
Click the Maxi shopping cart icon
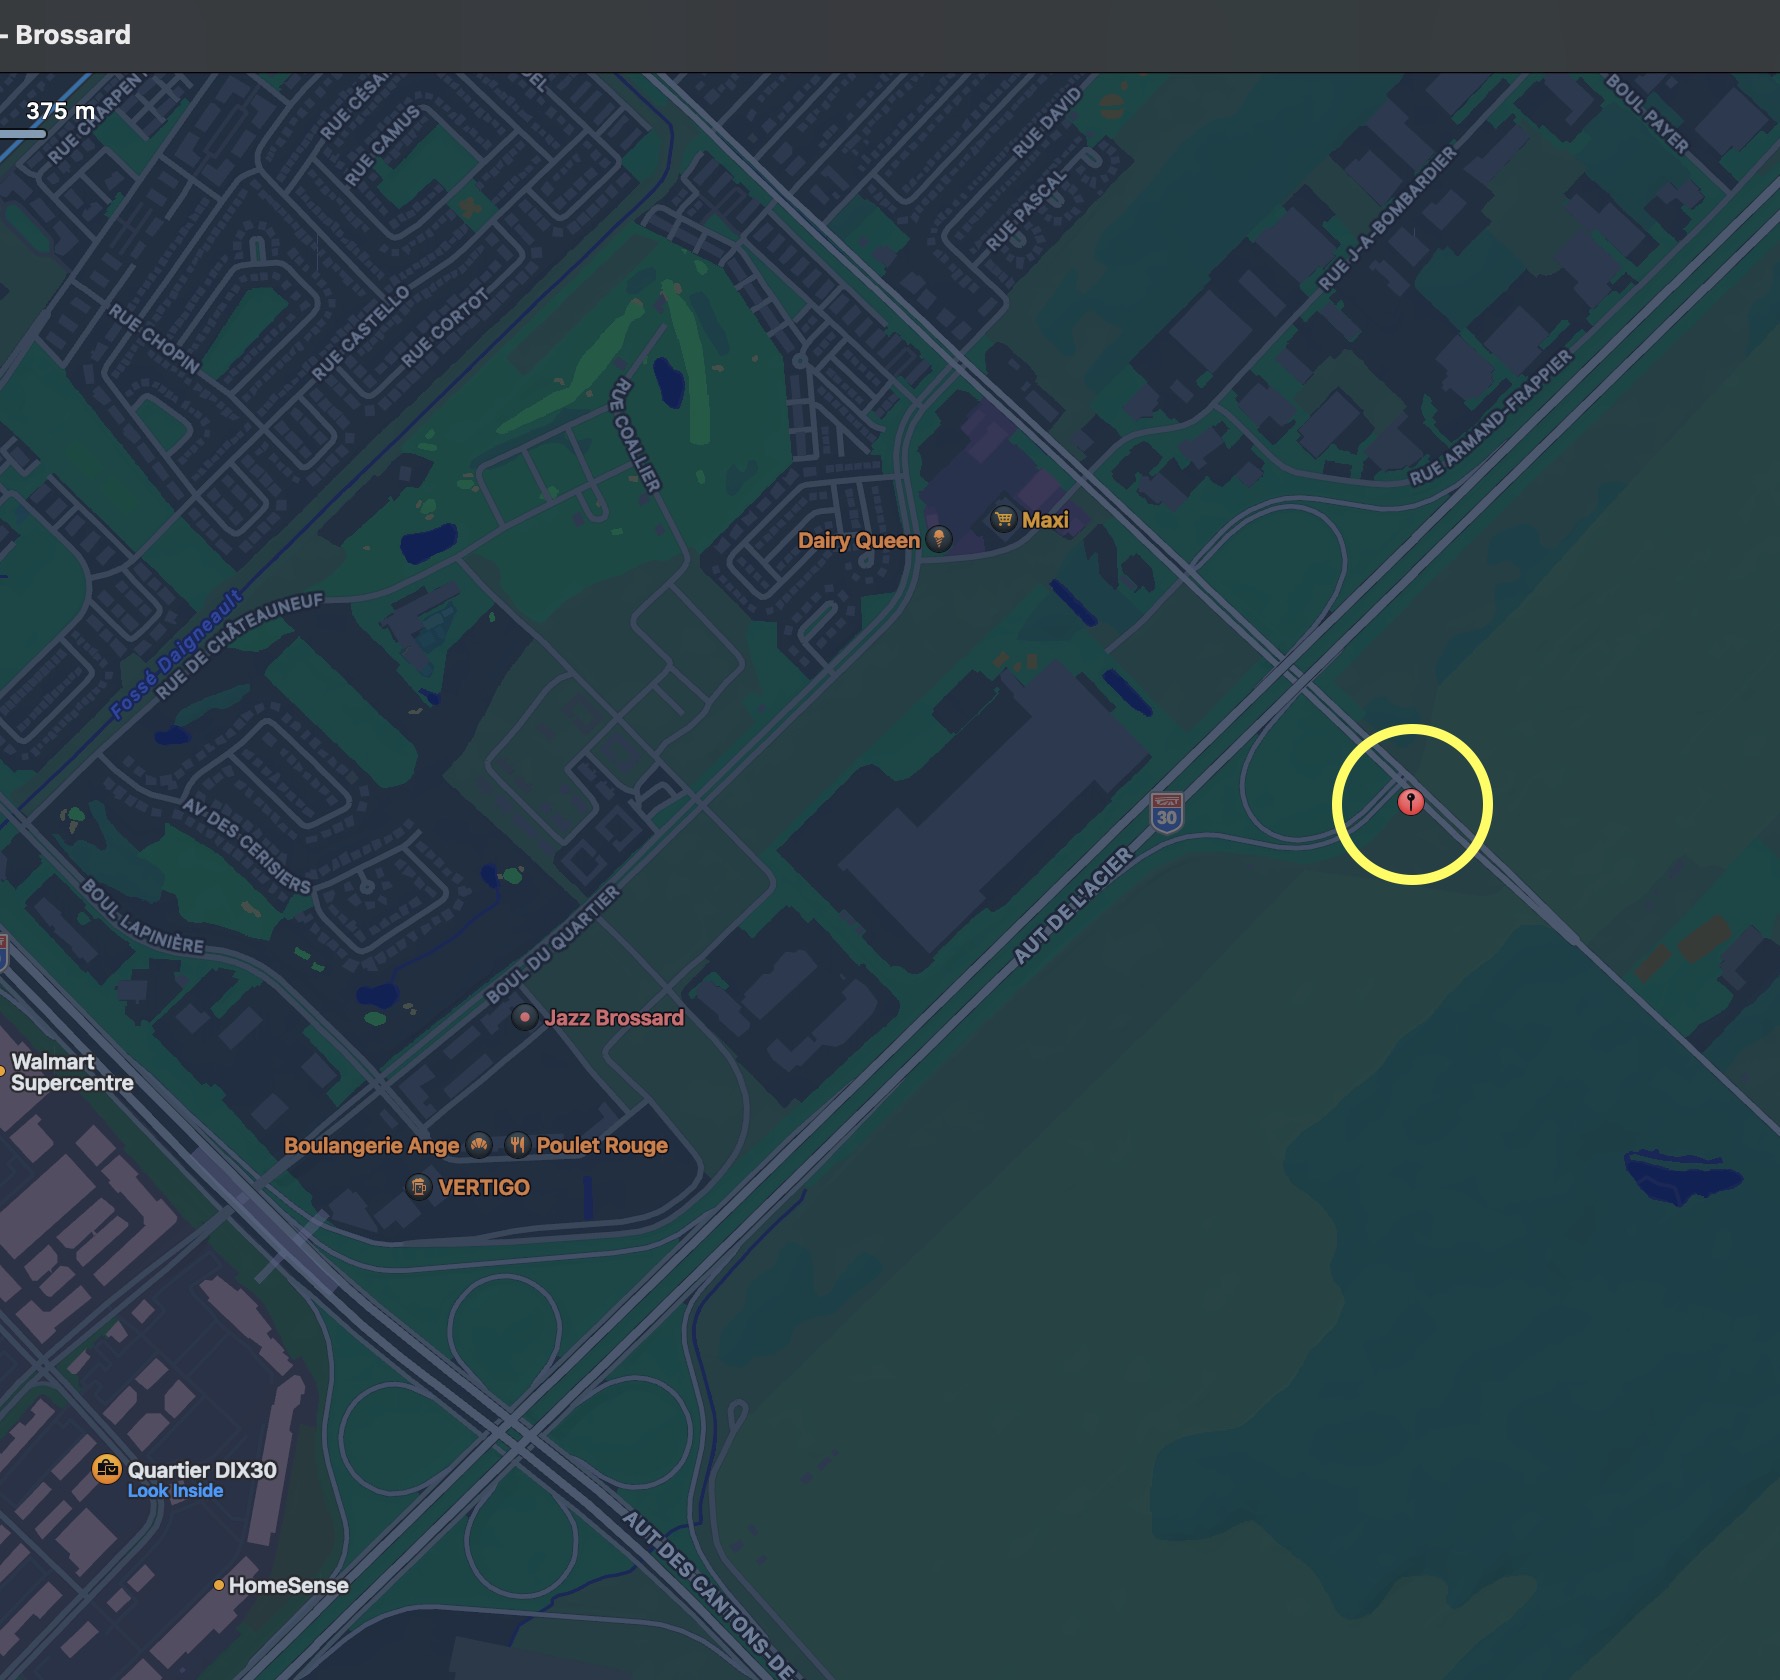tap(1003, 519)
